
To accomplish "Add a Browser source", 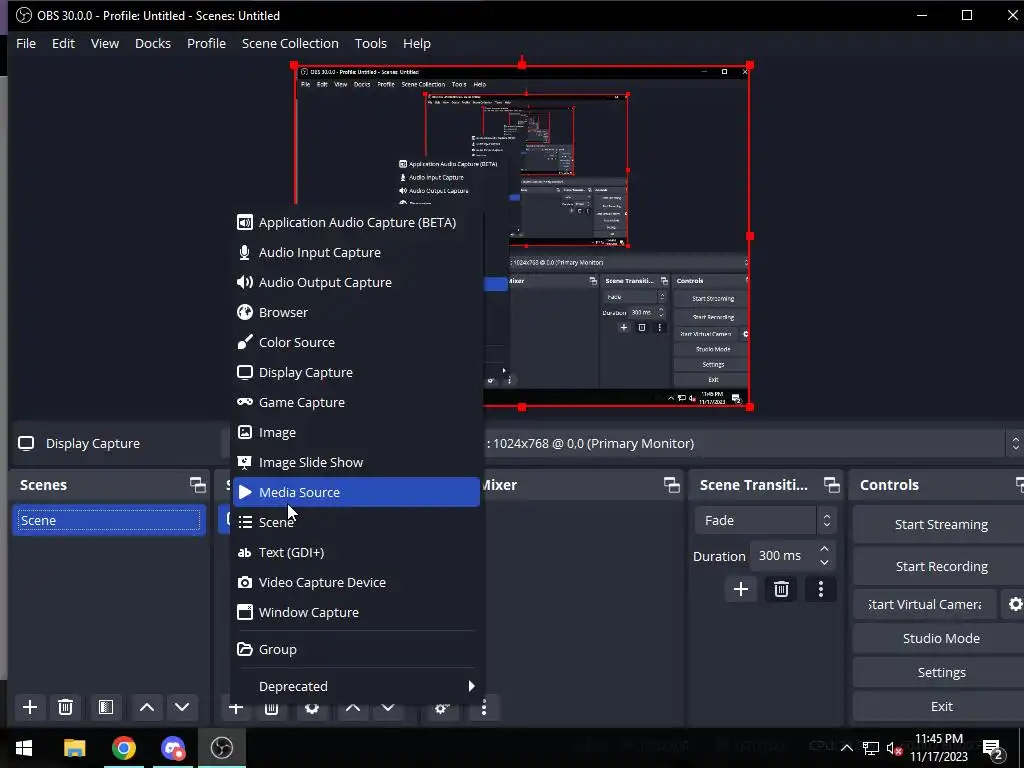I will pyautogui.click(x=357, y=313).
